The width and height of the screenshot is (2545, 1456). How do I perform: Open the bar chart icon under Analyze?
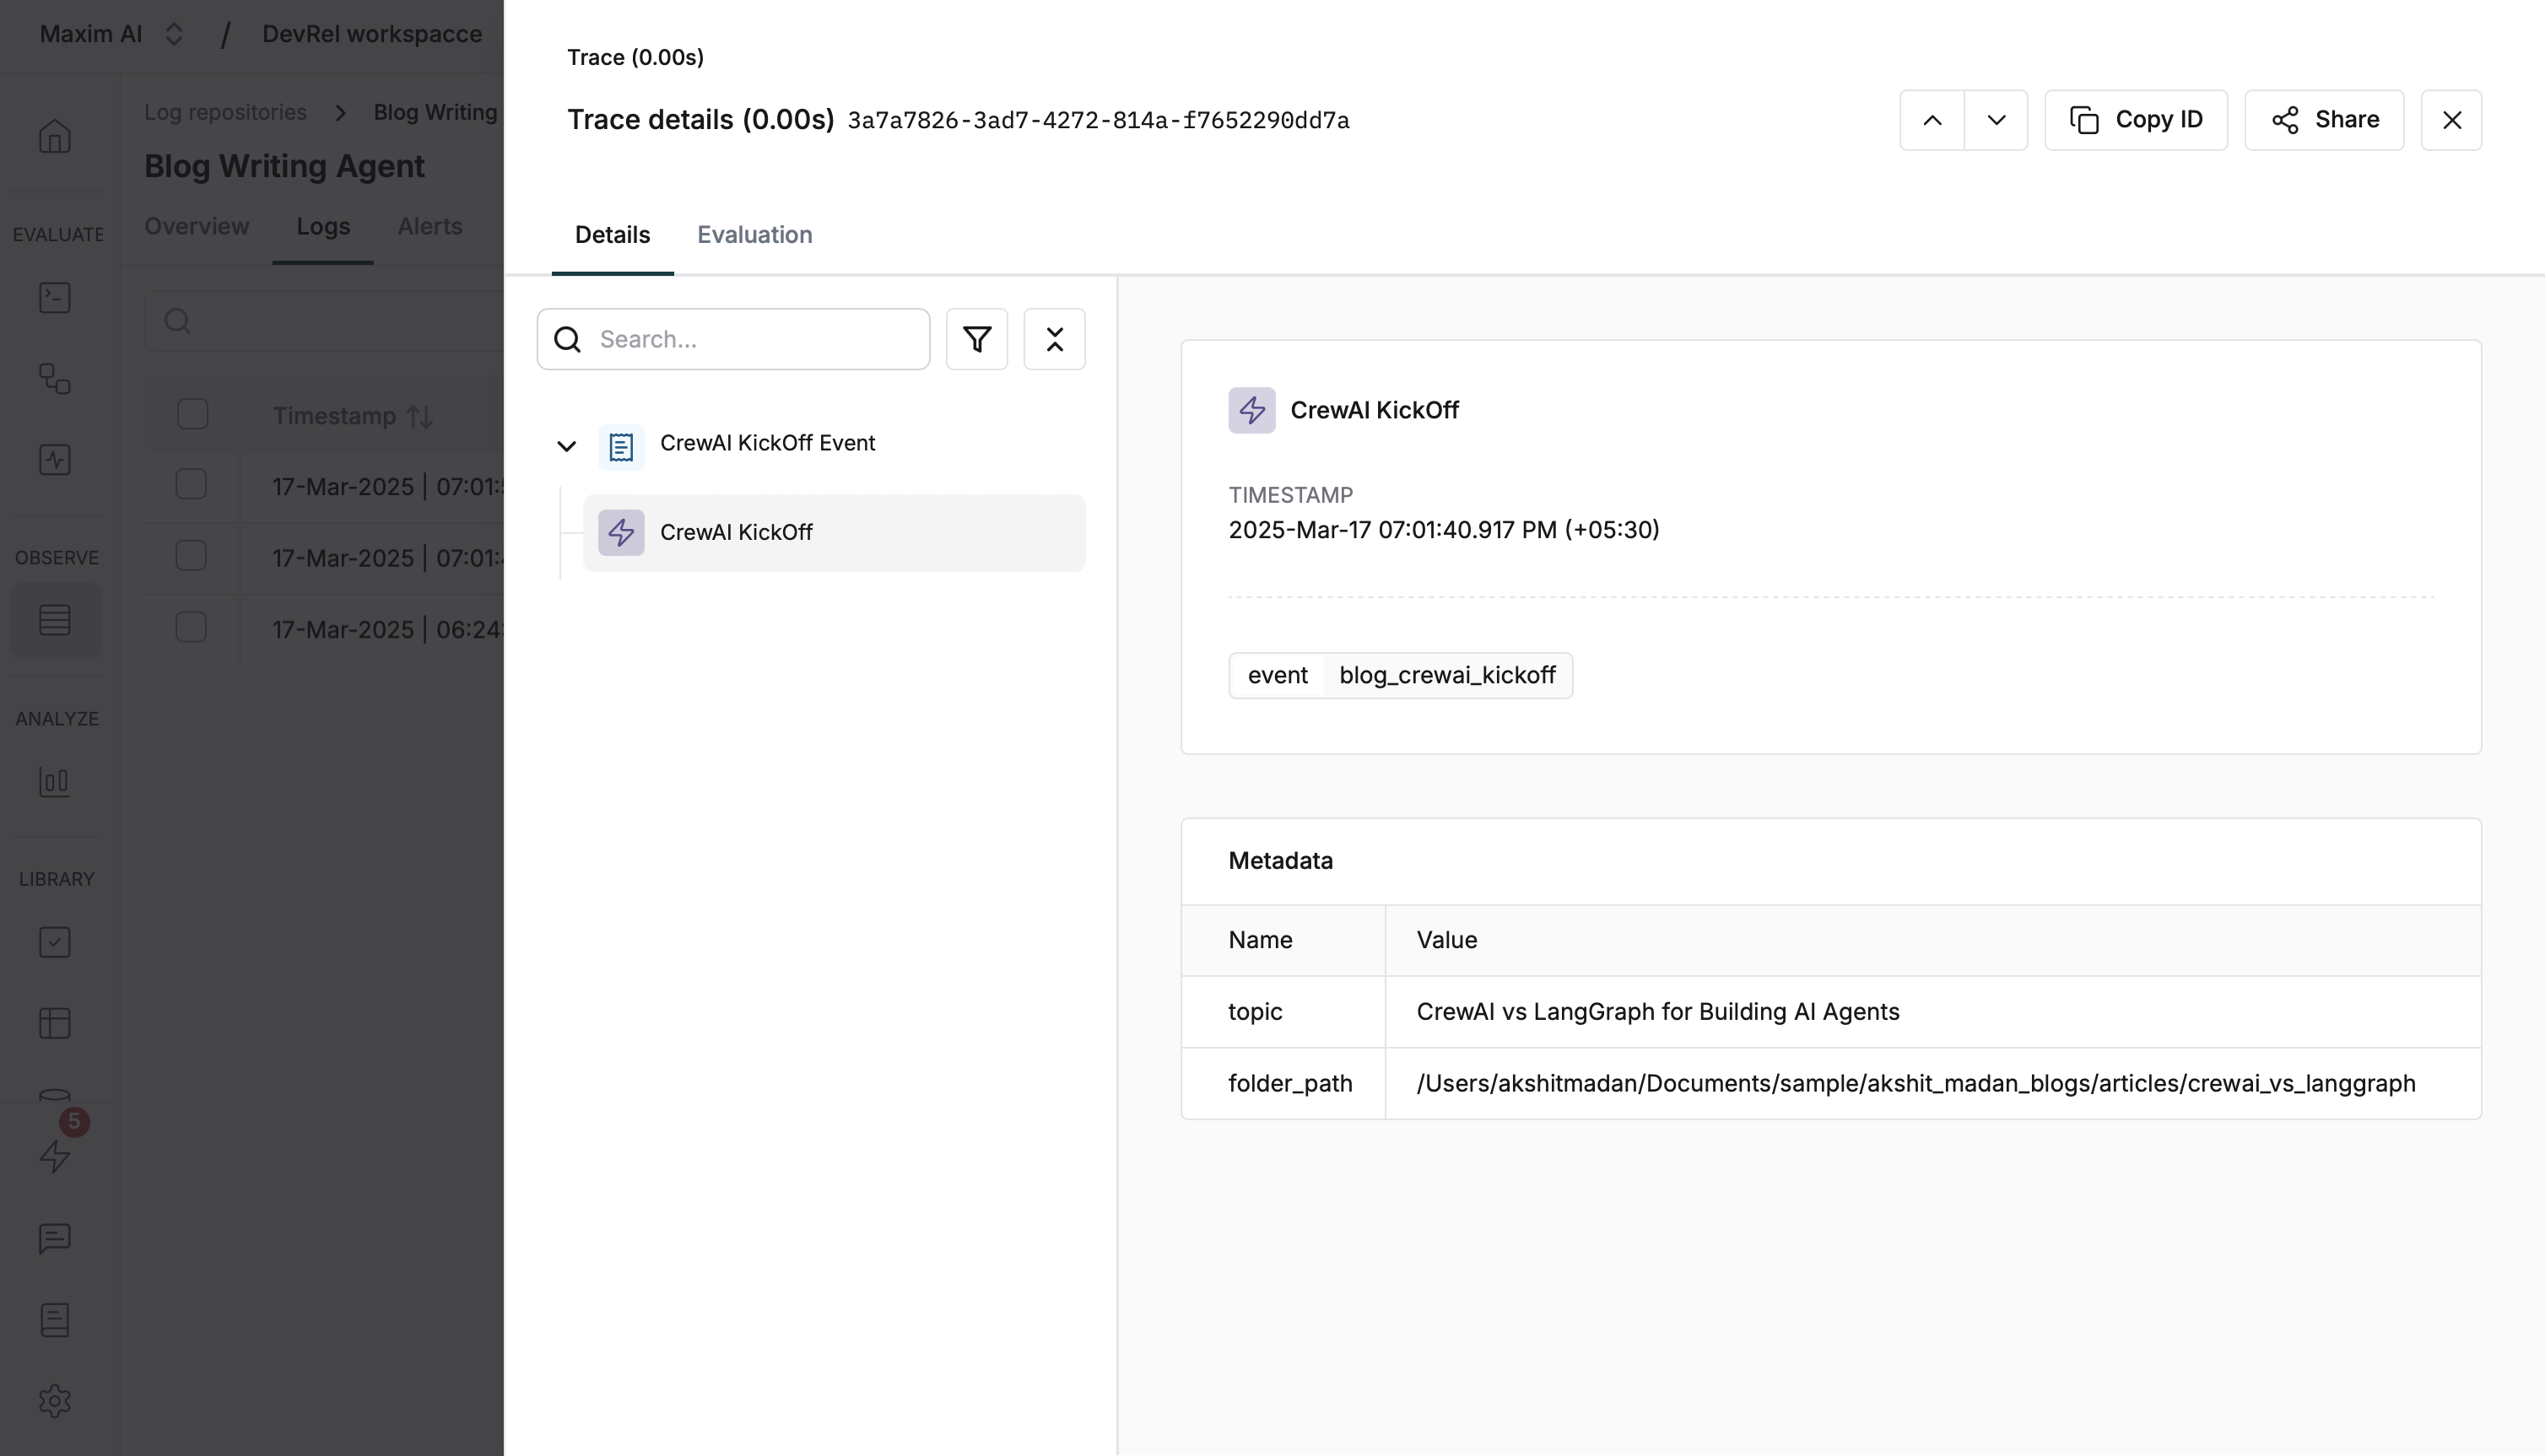(x=55, y=781)
